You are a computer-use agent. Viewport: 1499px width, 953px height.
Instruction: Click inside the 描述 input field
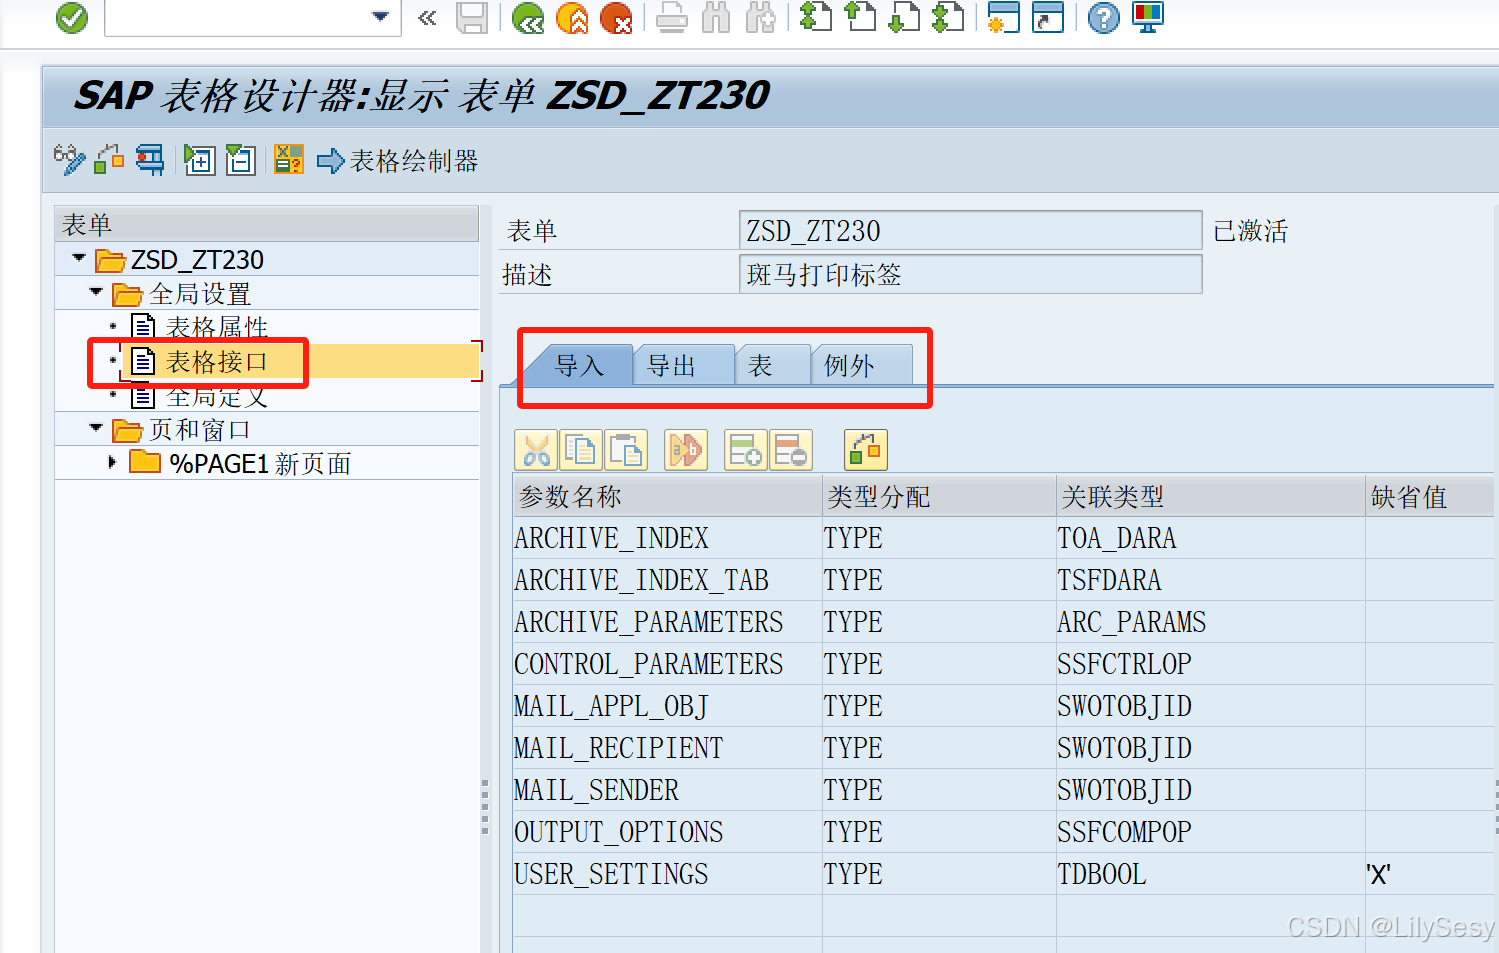coord(970,273)
